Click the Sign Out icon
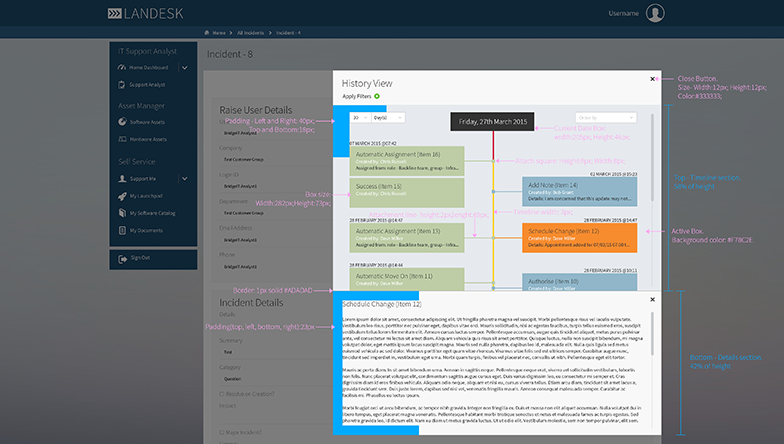Image resolution: width=784 pixels, height=444 pixels. click(x=121, y=257)
